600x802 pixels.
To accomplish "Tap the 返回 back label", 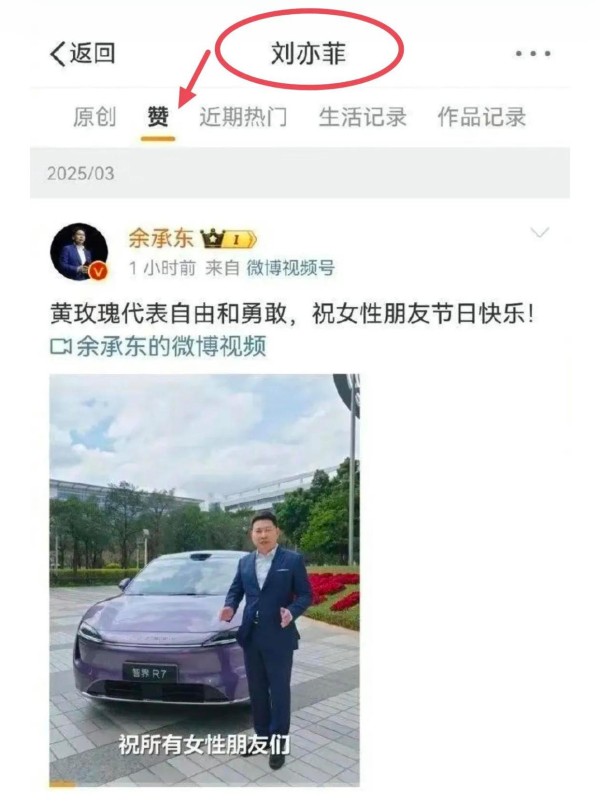I will [93, 53].
